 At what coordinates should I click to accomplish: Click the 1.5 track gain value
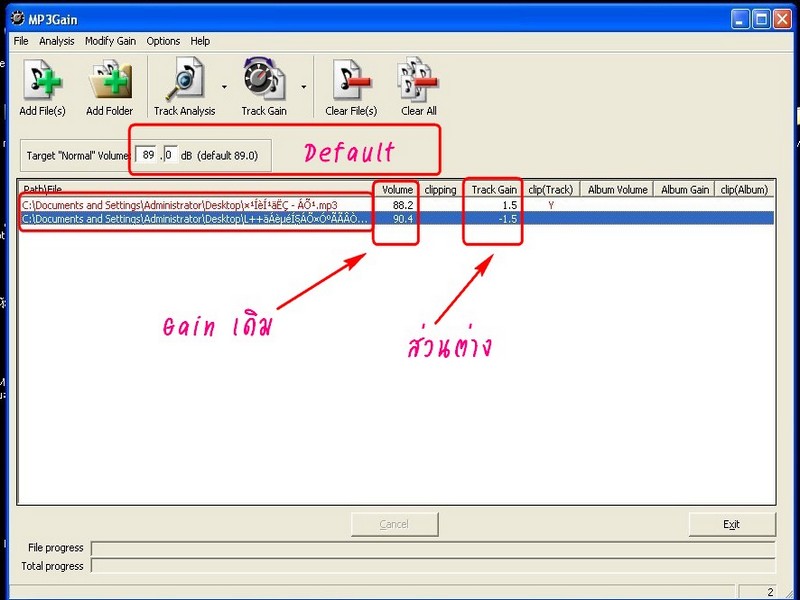tap(510, 205)
